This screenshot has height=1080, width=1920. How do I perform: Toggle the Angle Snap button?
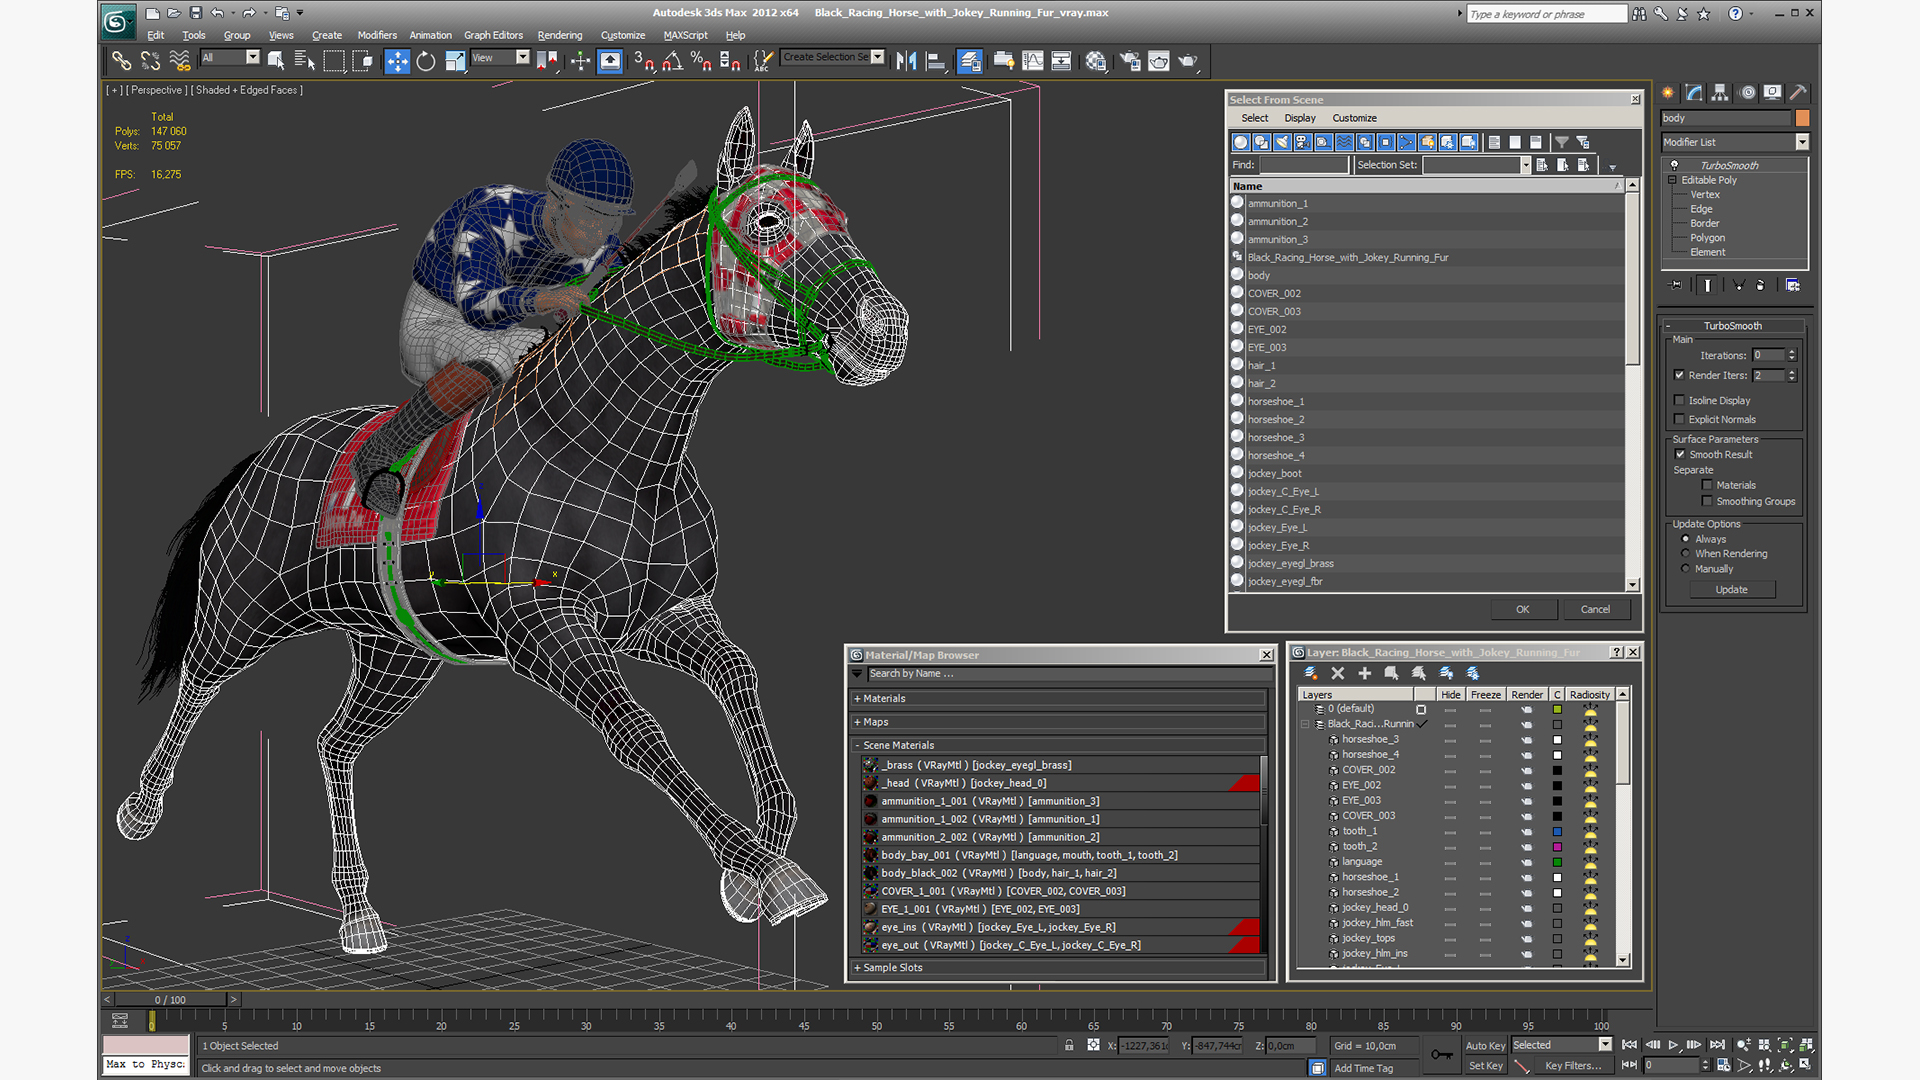672,61
